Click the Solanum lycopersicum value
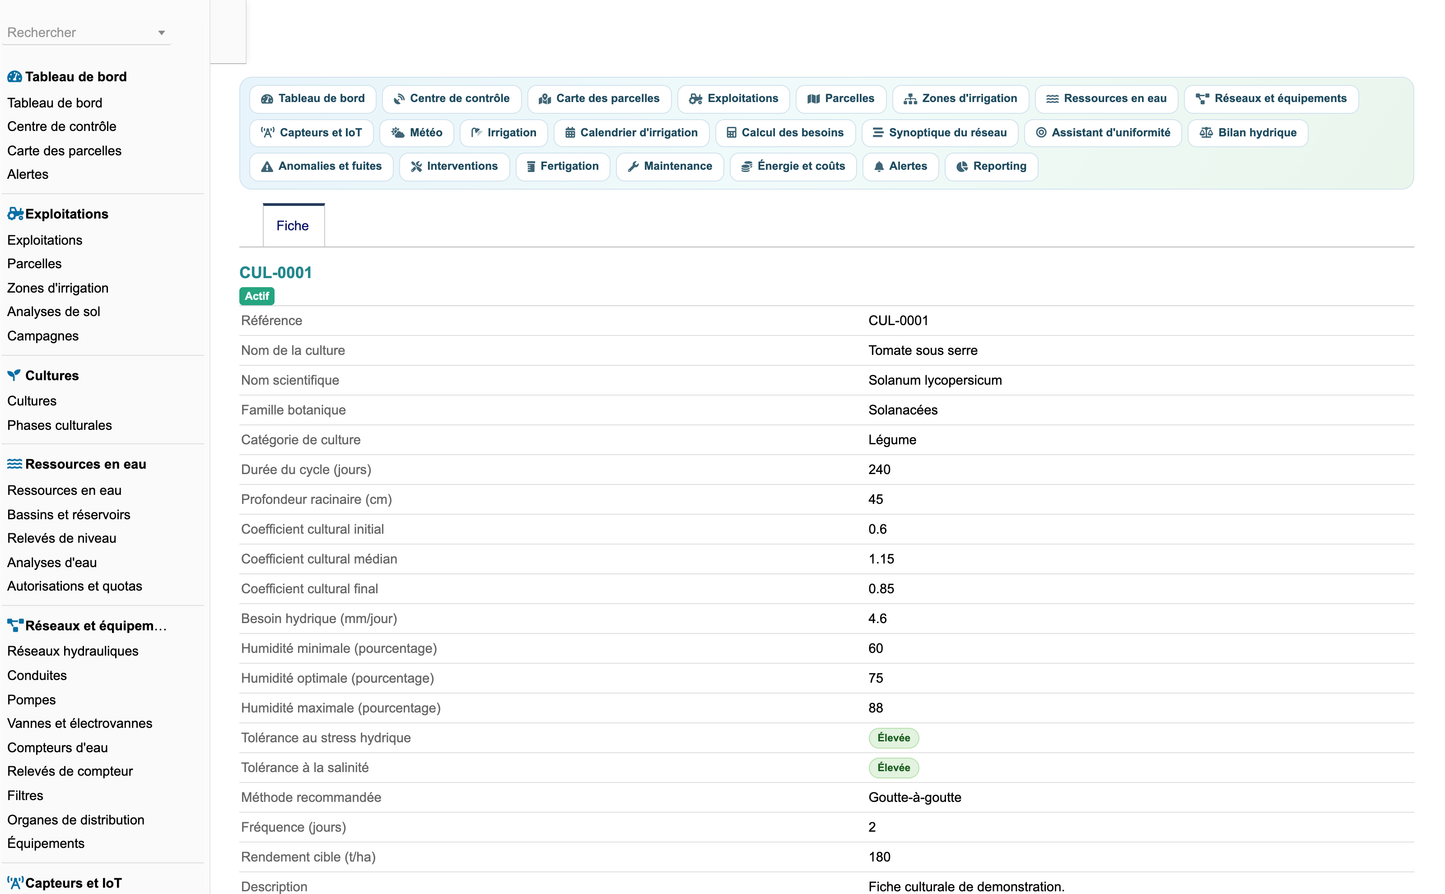The height and width of the screenshot is (894, 1445). [935, 380]
